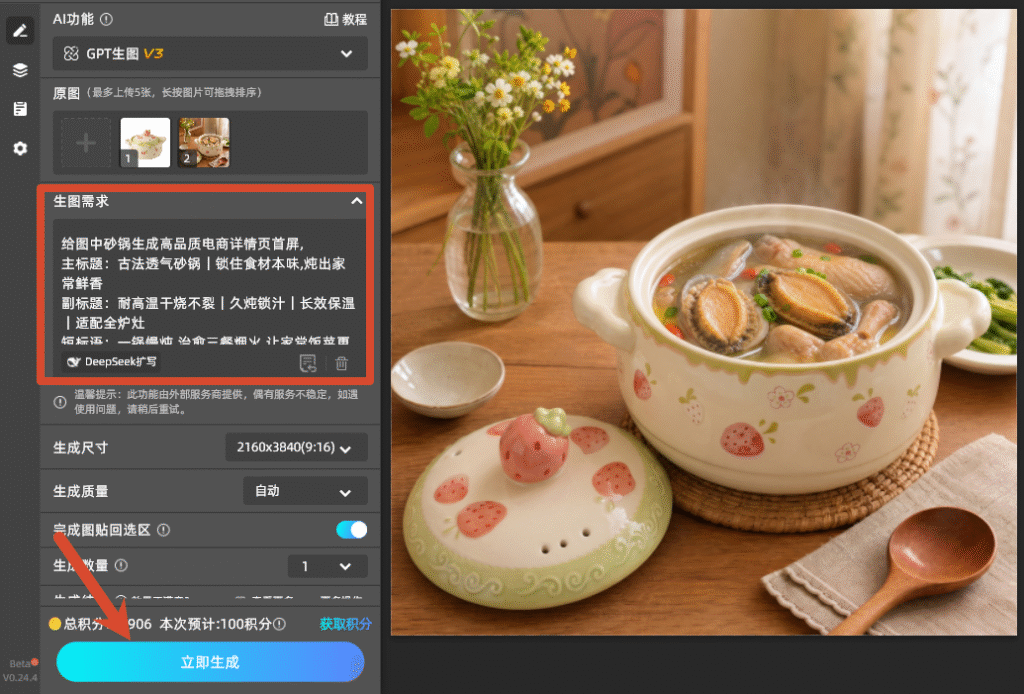Click the 生成质量 label

pos(80,491)
